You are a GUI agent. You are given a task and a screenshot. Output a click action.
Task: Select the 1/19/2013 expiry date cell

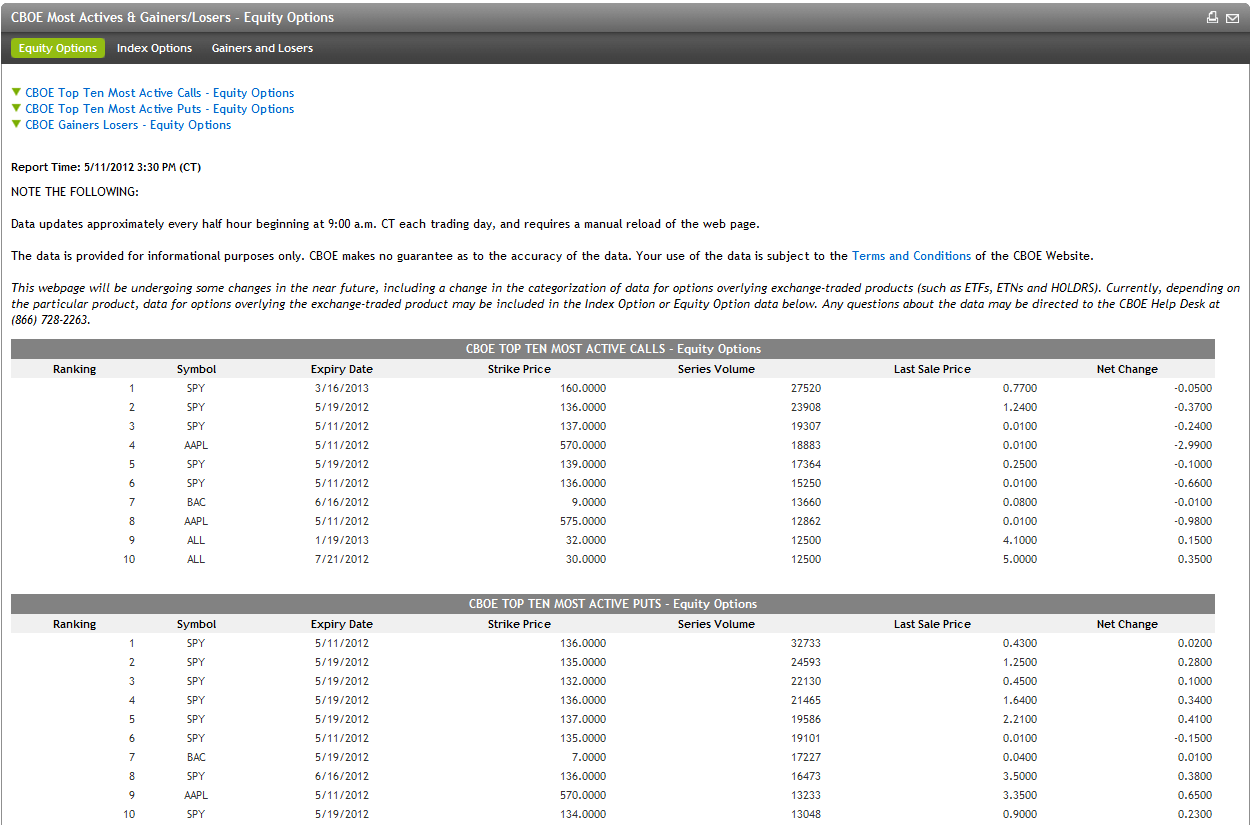342,540
